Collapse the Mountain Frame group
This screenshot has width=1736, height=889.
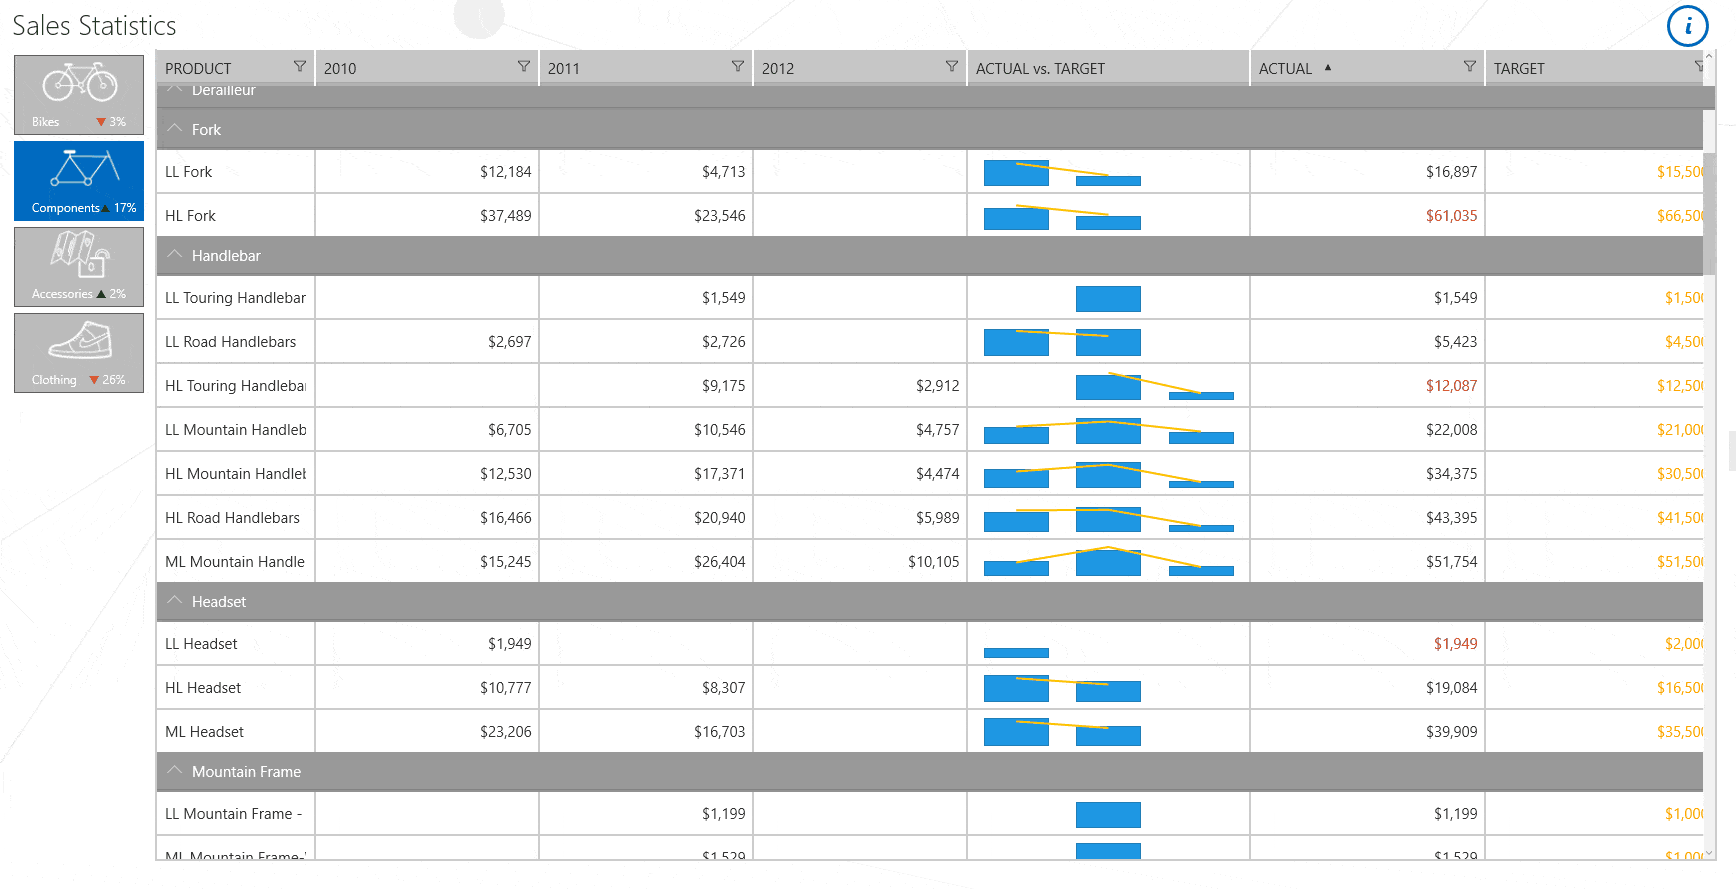175,771
